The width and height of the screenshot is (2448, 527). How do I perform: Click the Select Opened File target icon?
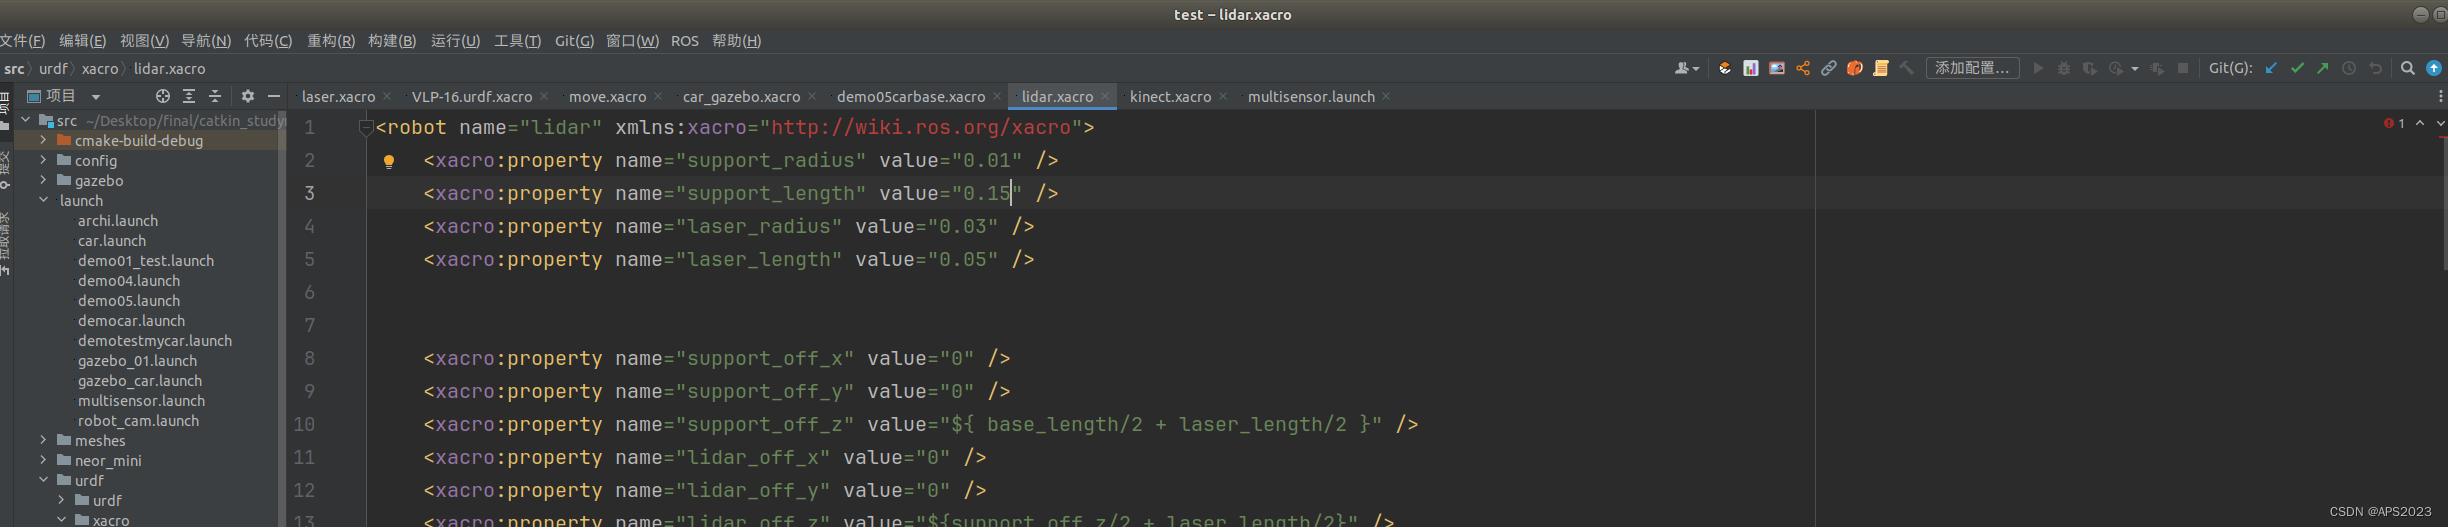[x=163, y=96]
